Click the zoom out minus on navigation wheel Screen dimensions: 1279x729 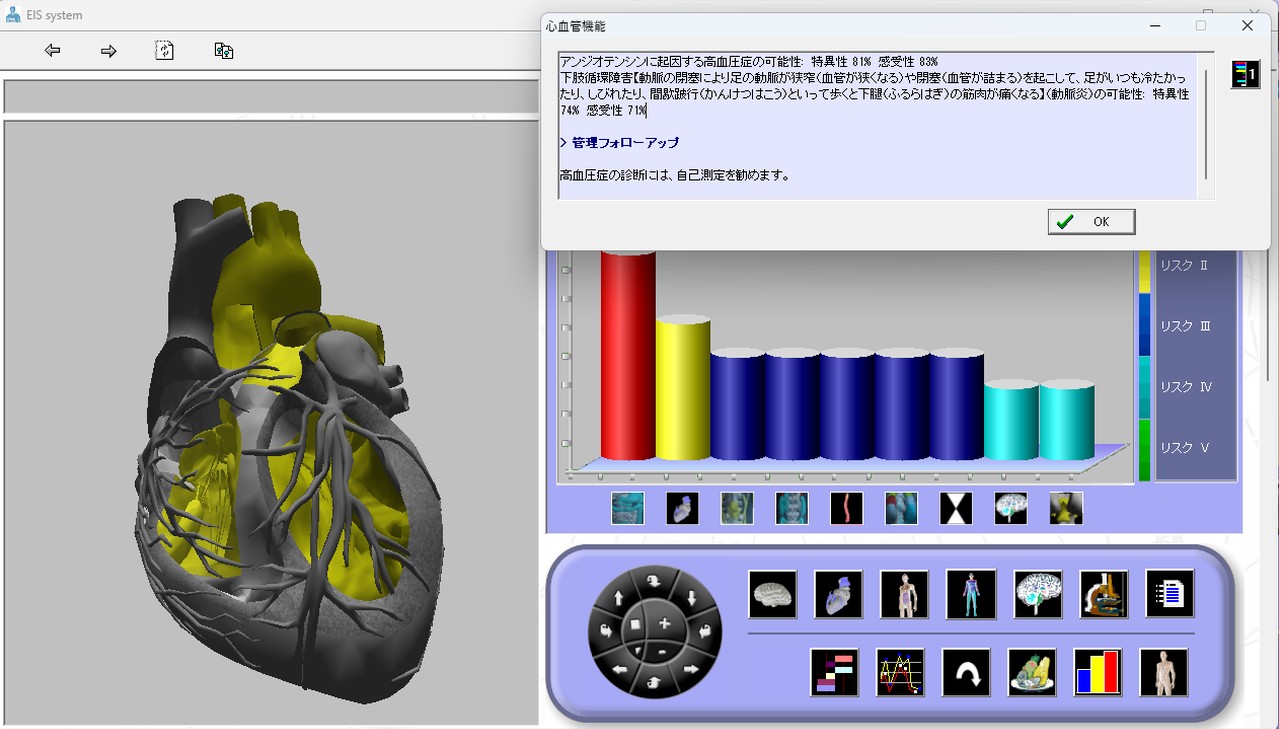[662, 652]
